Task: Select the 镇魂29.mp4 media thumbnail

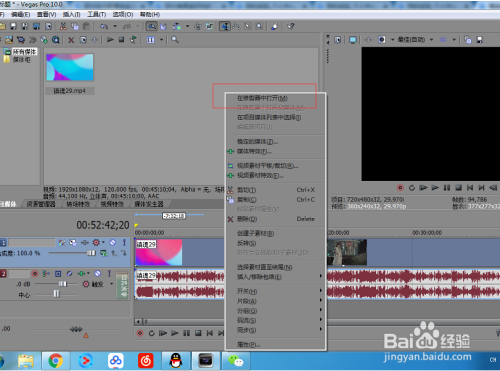Action: point(70,67)
